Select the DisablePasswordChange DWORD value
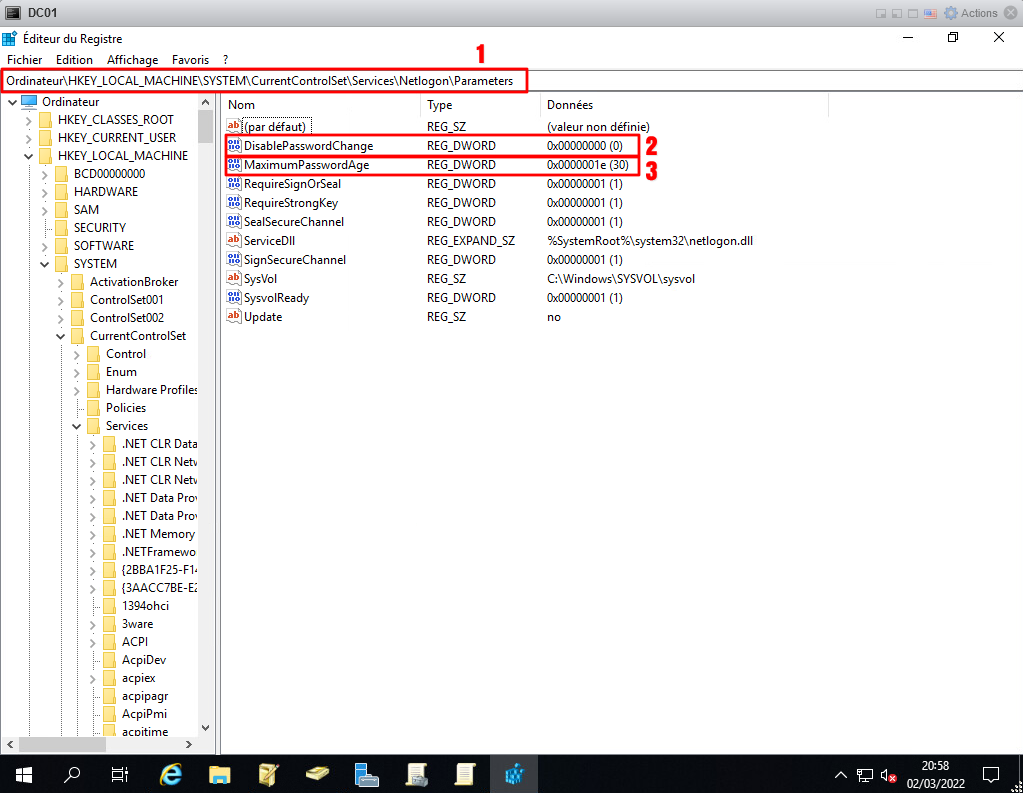Image resolution: width=1023 pixels, height=793 pixels. (x=308, y=146)
